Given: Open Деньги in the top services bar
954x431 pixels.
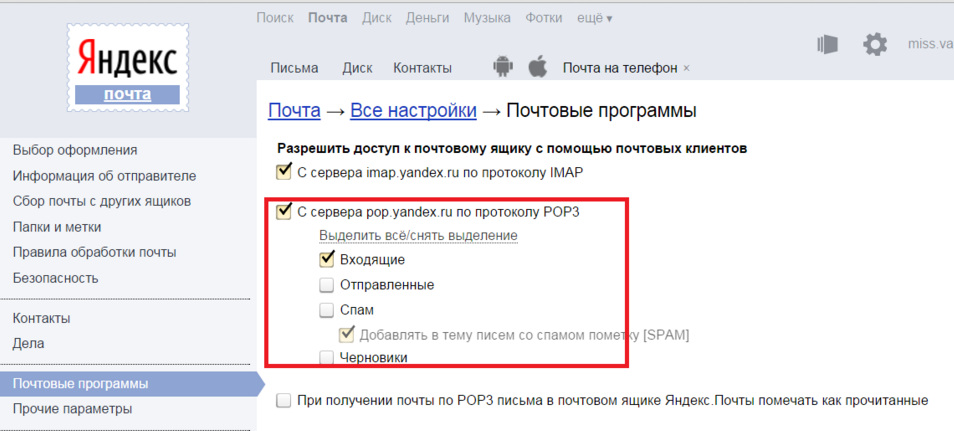Looking at the screenshot, I should point(428,18).
